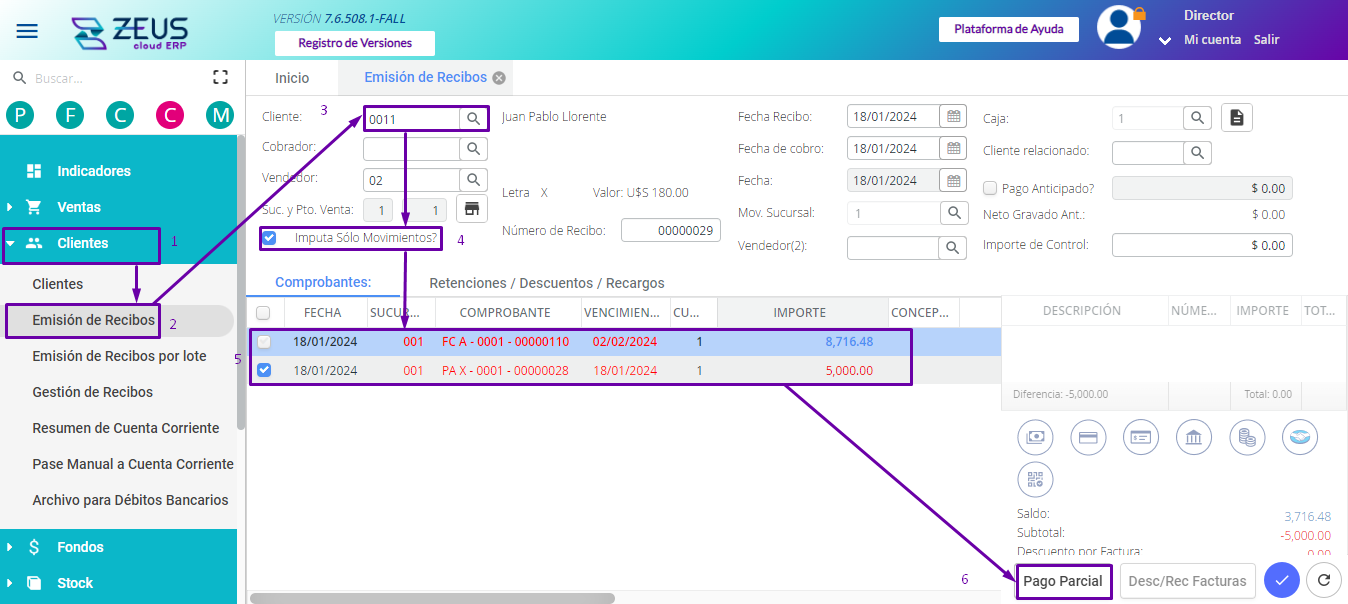Confirm receipt with blue checkmark button

(x=1281, y=580)
